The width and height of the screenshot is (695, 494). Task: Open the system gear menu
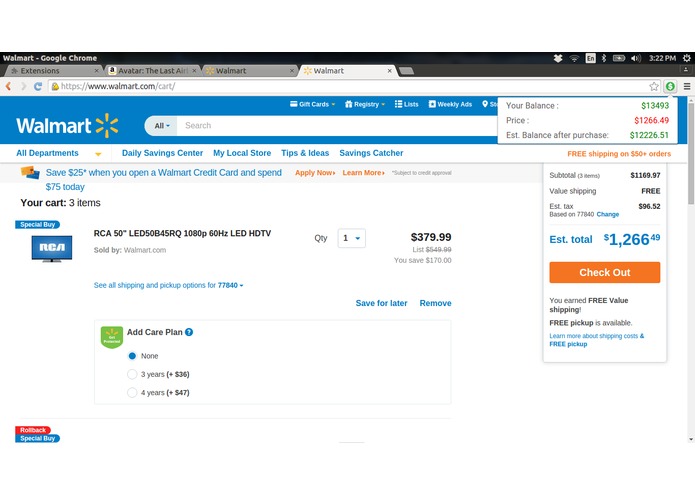coord(687,58)
